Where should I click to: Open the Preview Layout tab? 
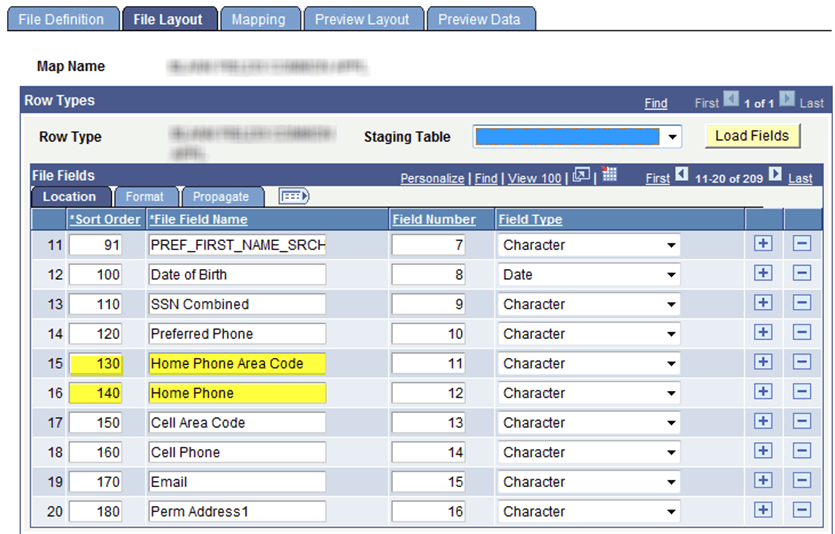tap(364, 19)
